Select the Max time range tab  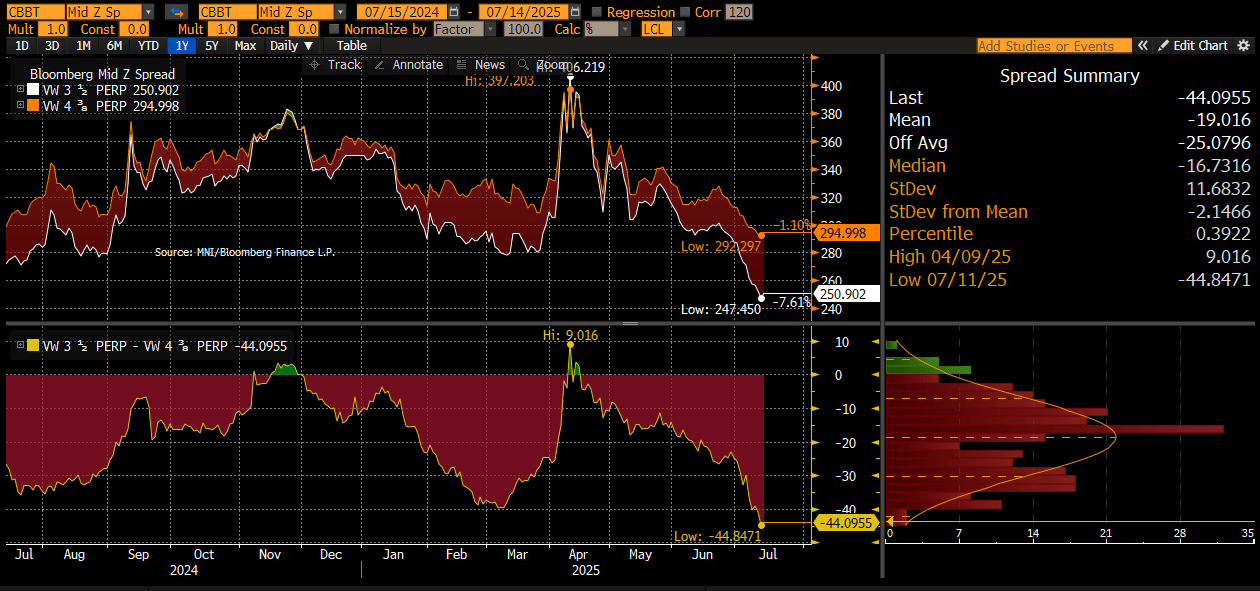(x=246, y=45)
